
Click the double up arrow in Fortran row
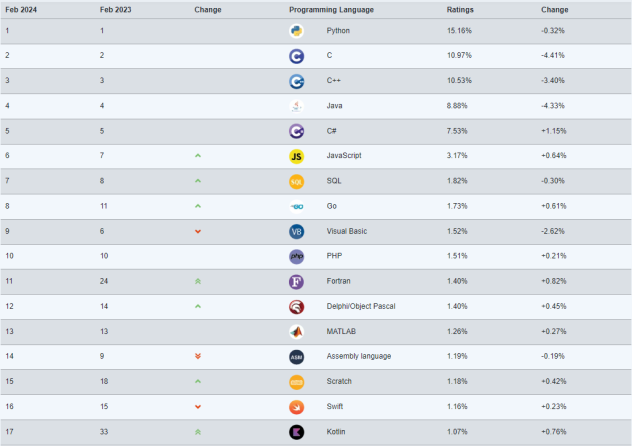click(198, 281)
